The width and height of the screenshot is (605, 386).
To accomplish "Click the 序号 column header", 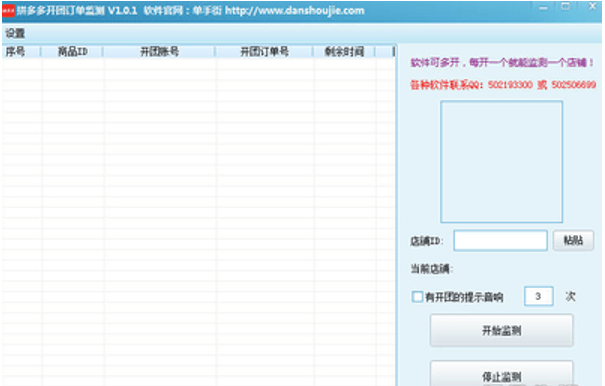I will [x=21, y=51].
